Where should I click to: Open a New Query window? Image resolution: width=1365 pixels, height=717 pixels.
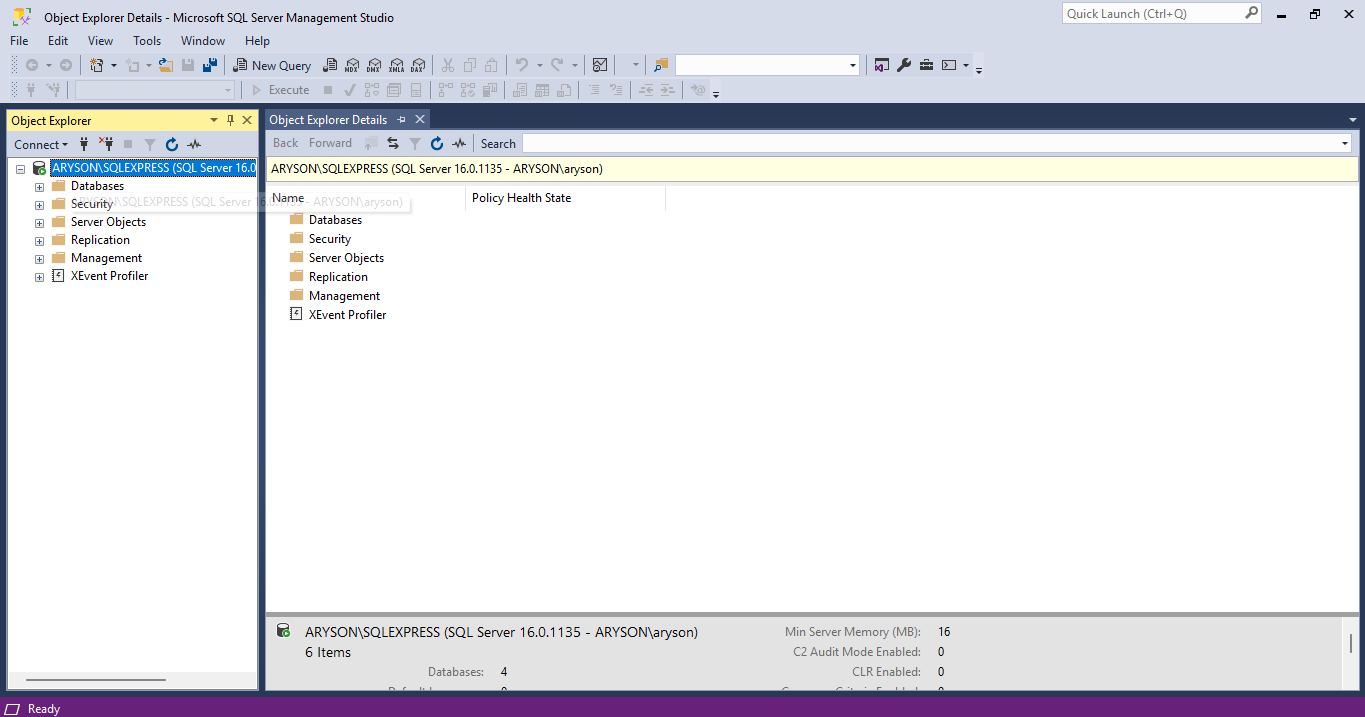(x=272, y=64)
